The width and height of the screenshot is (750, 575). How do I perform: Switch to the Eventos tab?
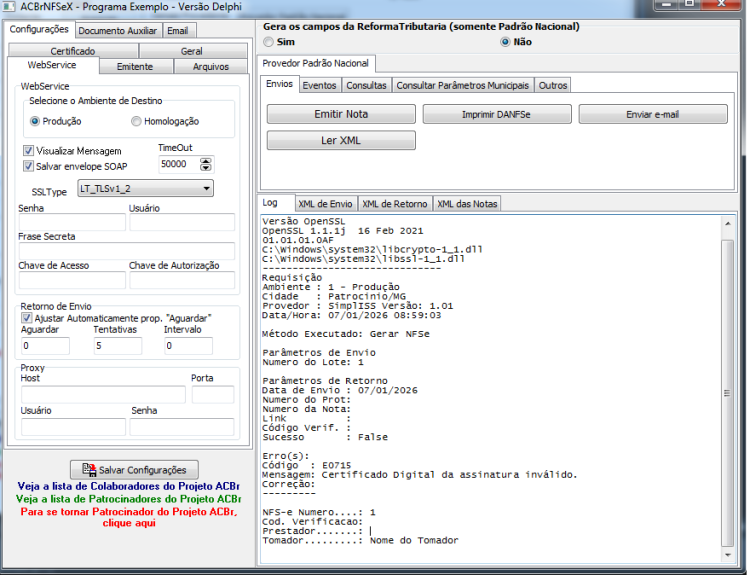[x=320, y=85]
